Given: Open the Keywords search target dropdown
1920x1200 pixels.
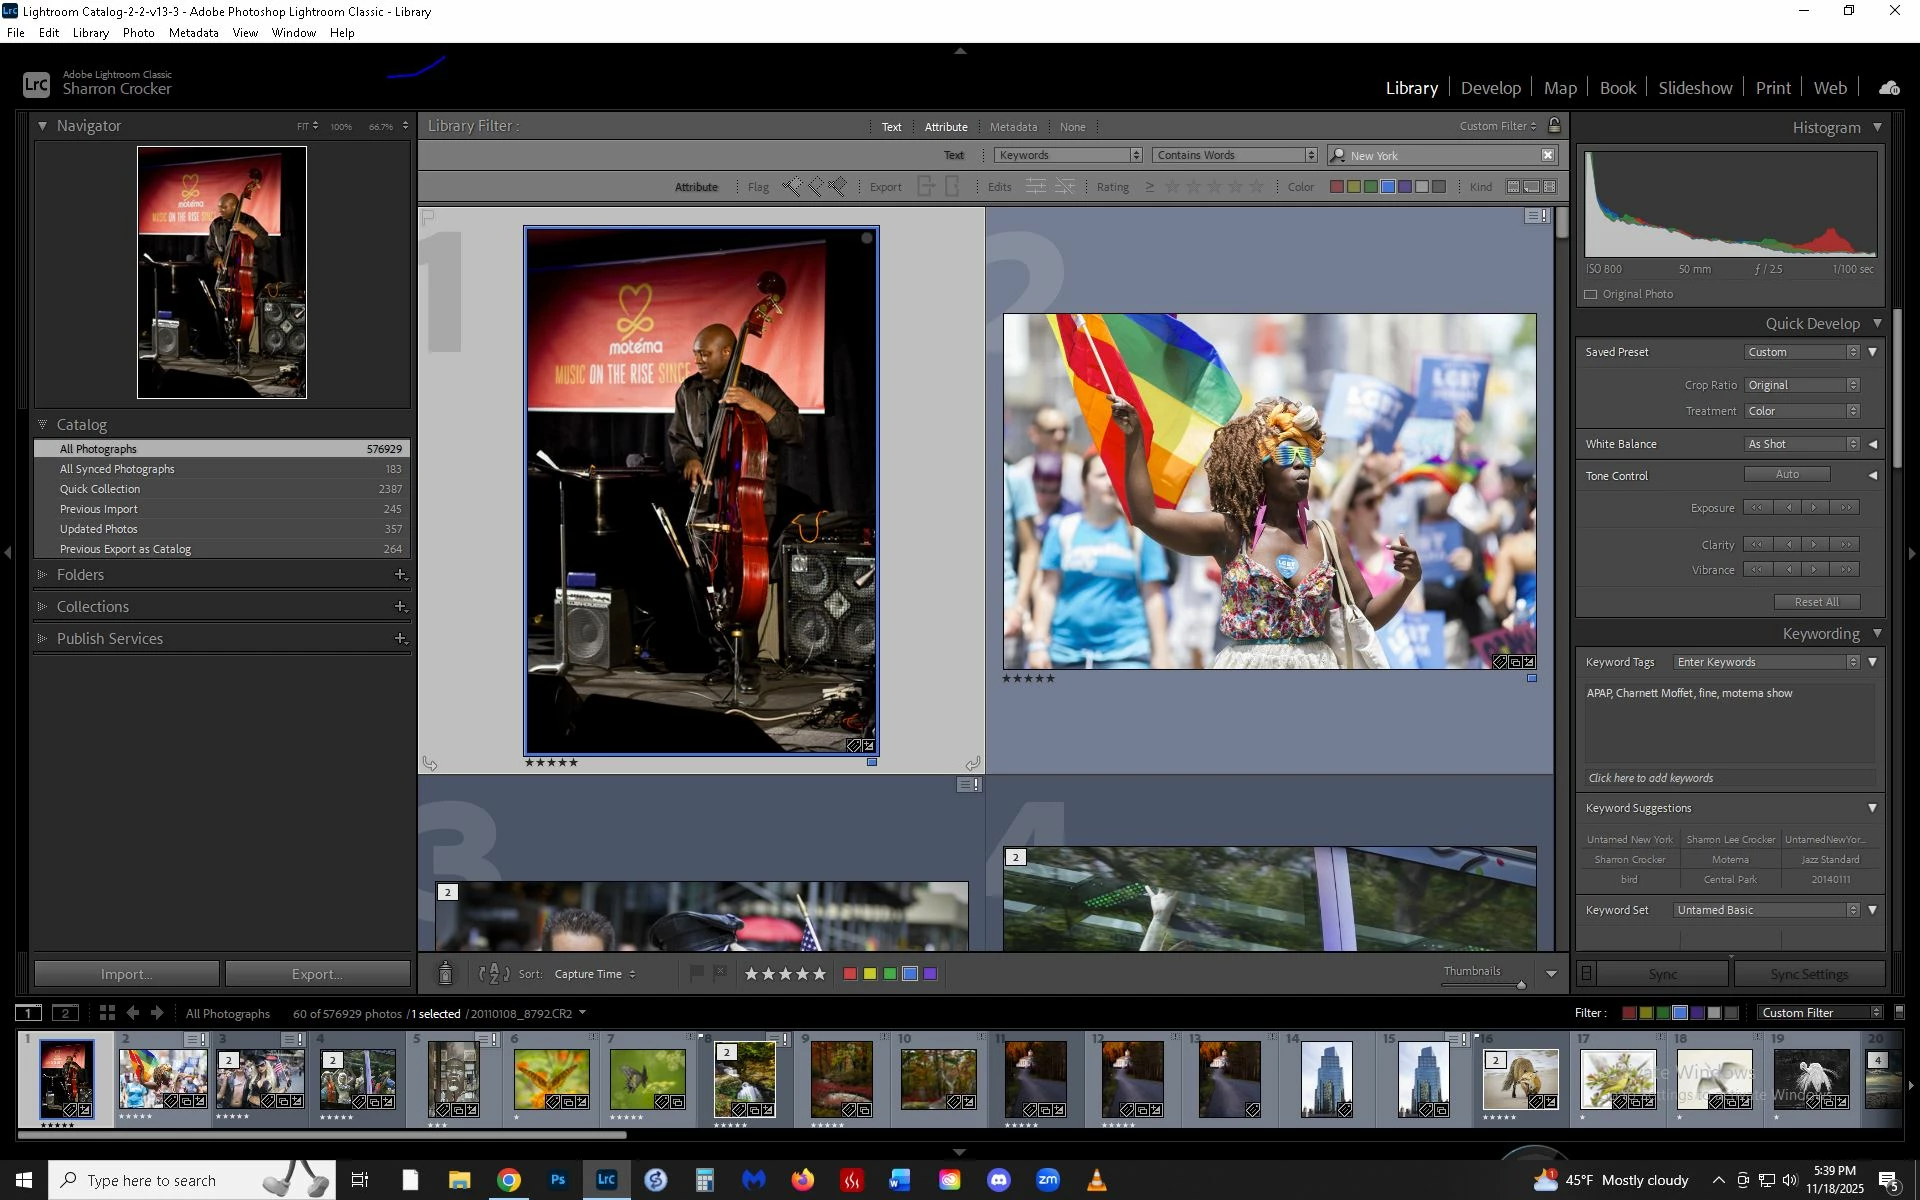Looking at the screenshot, I should point(1068,155).
